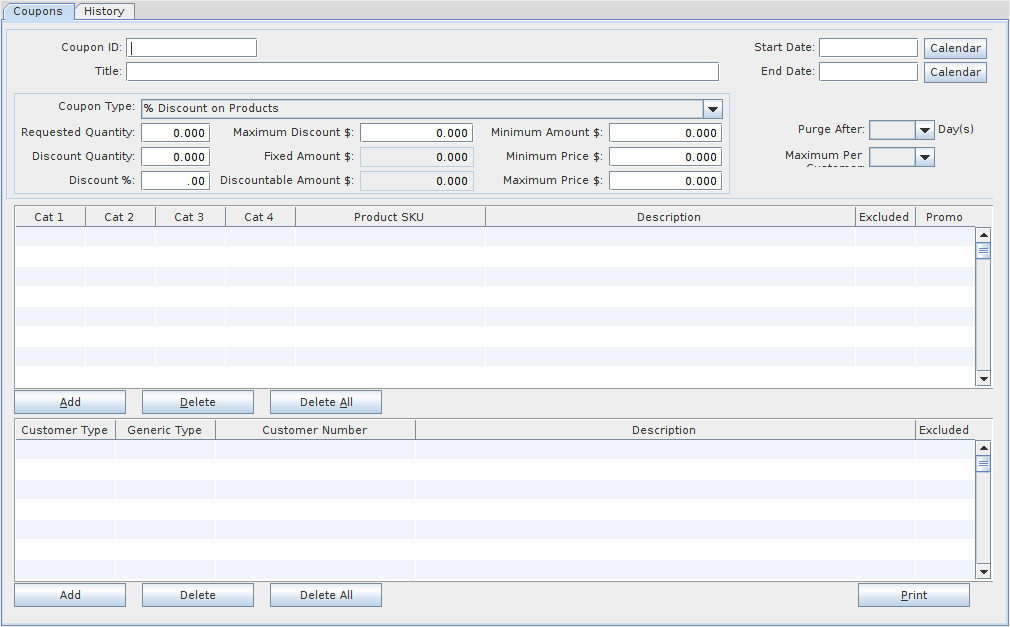1010x627 pixels.
Task: Expand the Maximum Per Customer dropdown
Action: coord(924,157)
